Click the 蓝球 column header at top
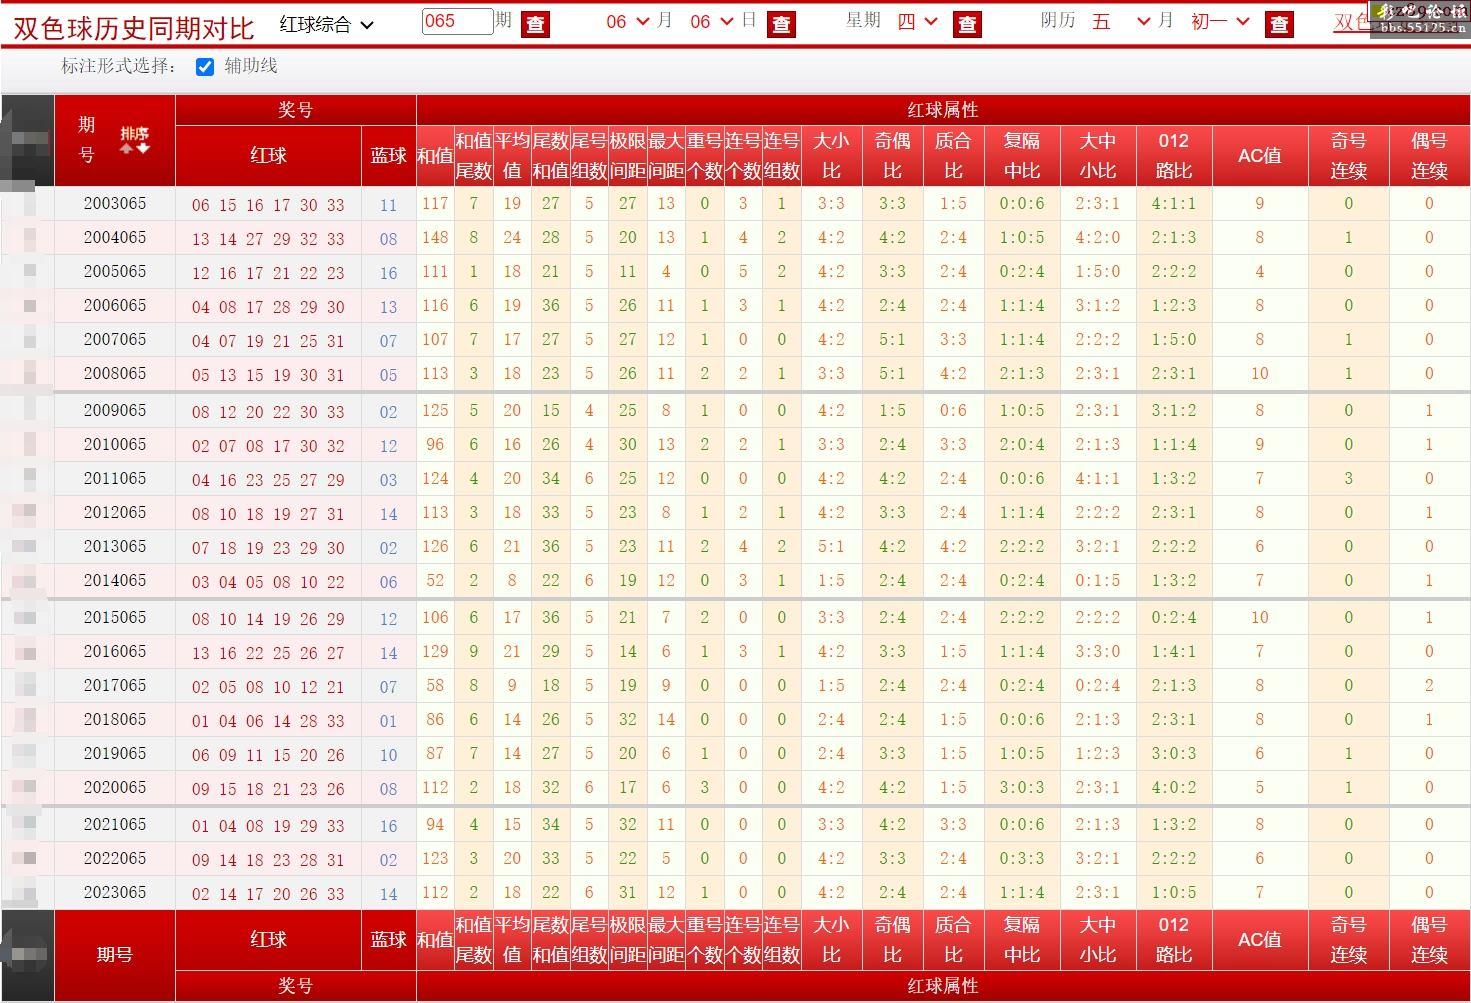1471x1003 pixels. (388, 156)
